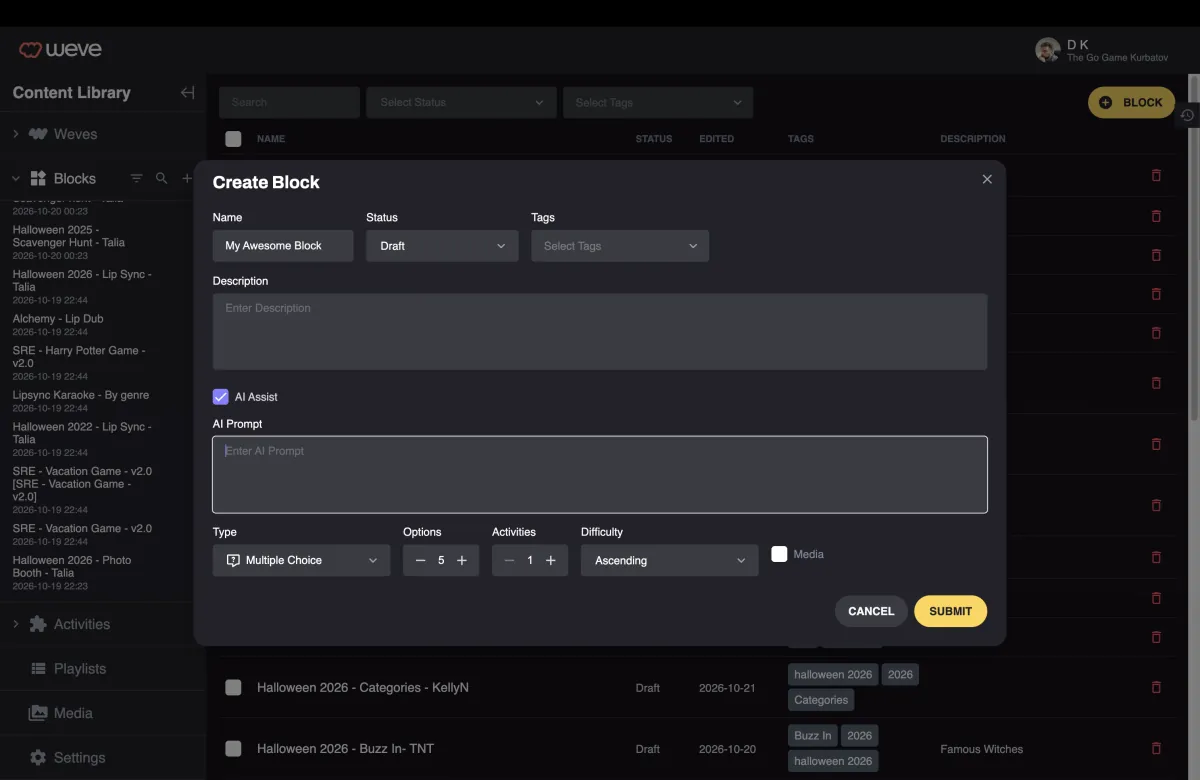This screenshot has height=780, width=1200.
Task: Click the add block plus icon in sidebar
Action: pyautogui.click(x=187, y=178)
